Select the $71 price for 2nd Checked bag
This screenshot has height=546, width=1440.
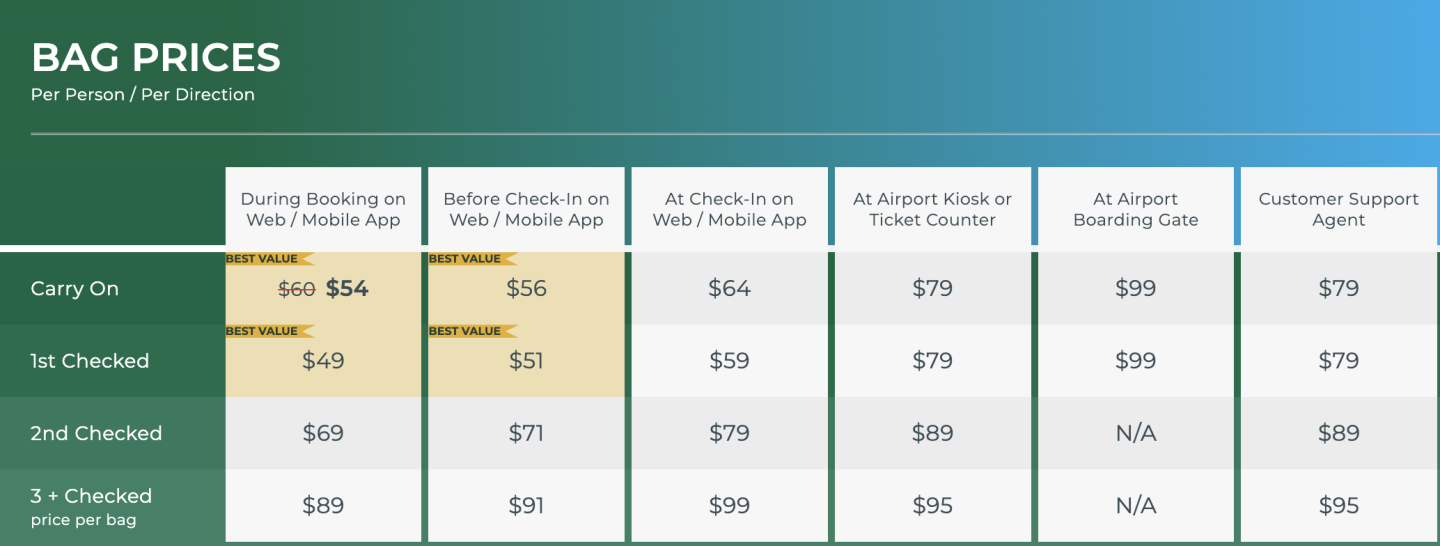pyautogui.click(x=526, y=433)
